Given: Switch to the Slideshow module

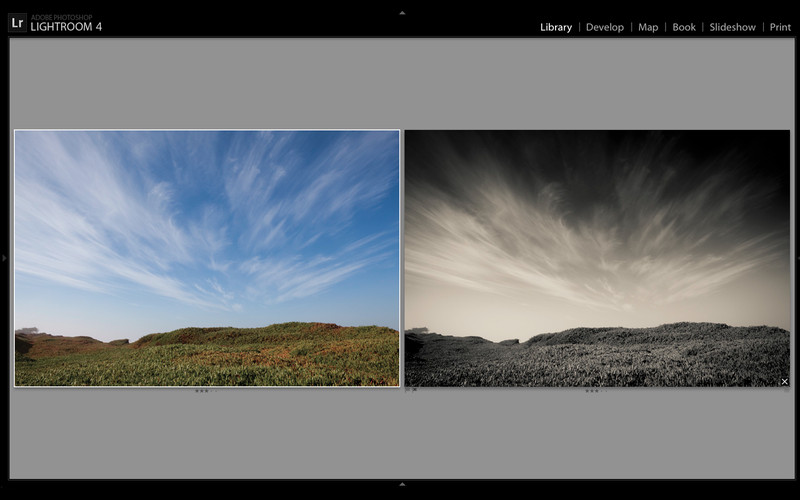Looking at the screenshot, I should coord(732,27).
